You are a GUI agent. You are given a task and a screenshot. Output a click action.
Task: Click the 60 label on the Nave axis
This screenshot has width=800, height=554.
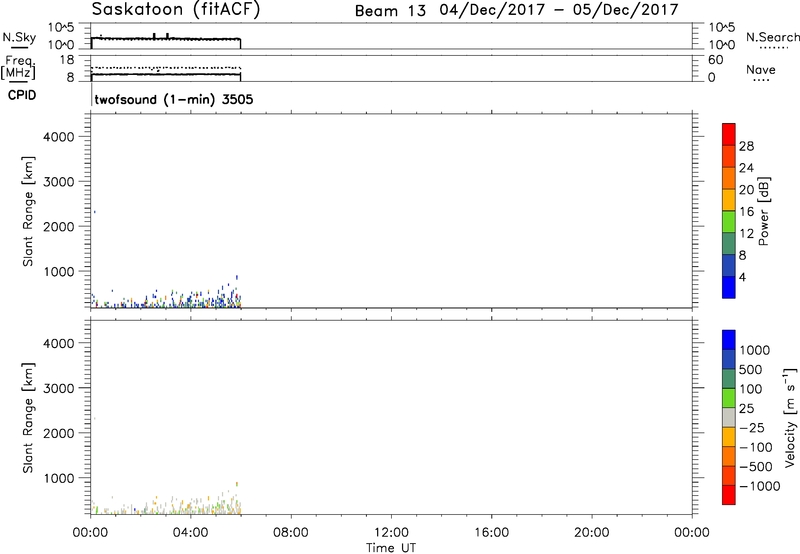point(715,60)
